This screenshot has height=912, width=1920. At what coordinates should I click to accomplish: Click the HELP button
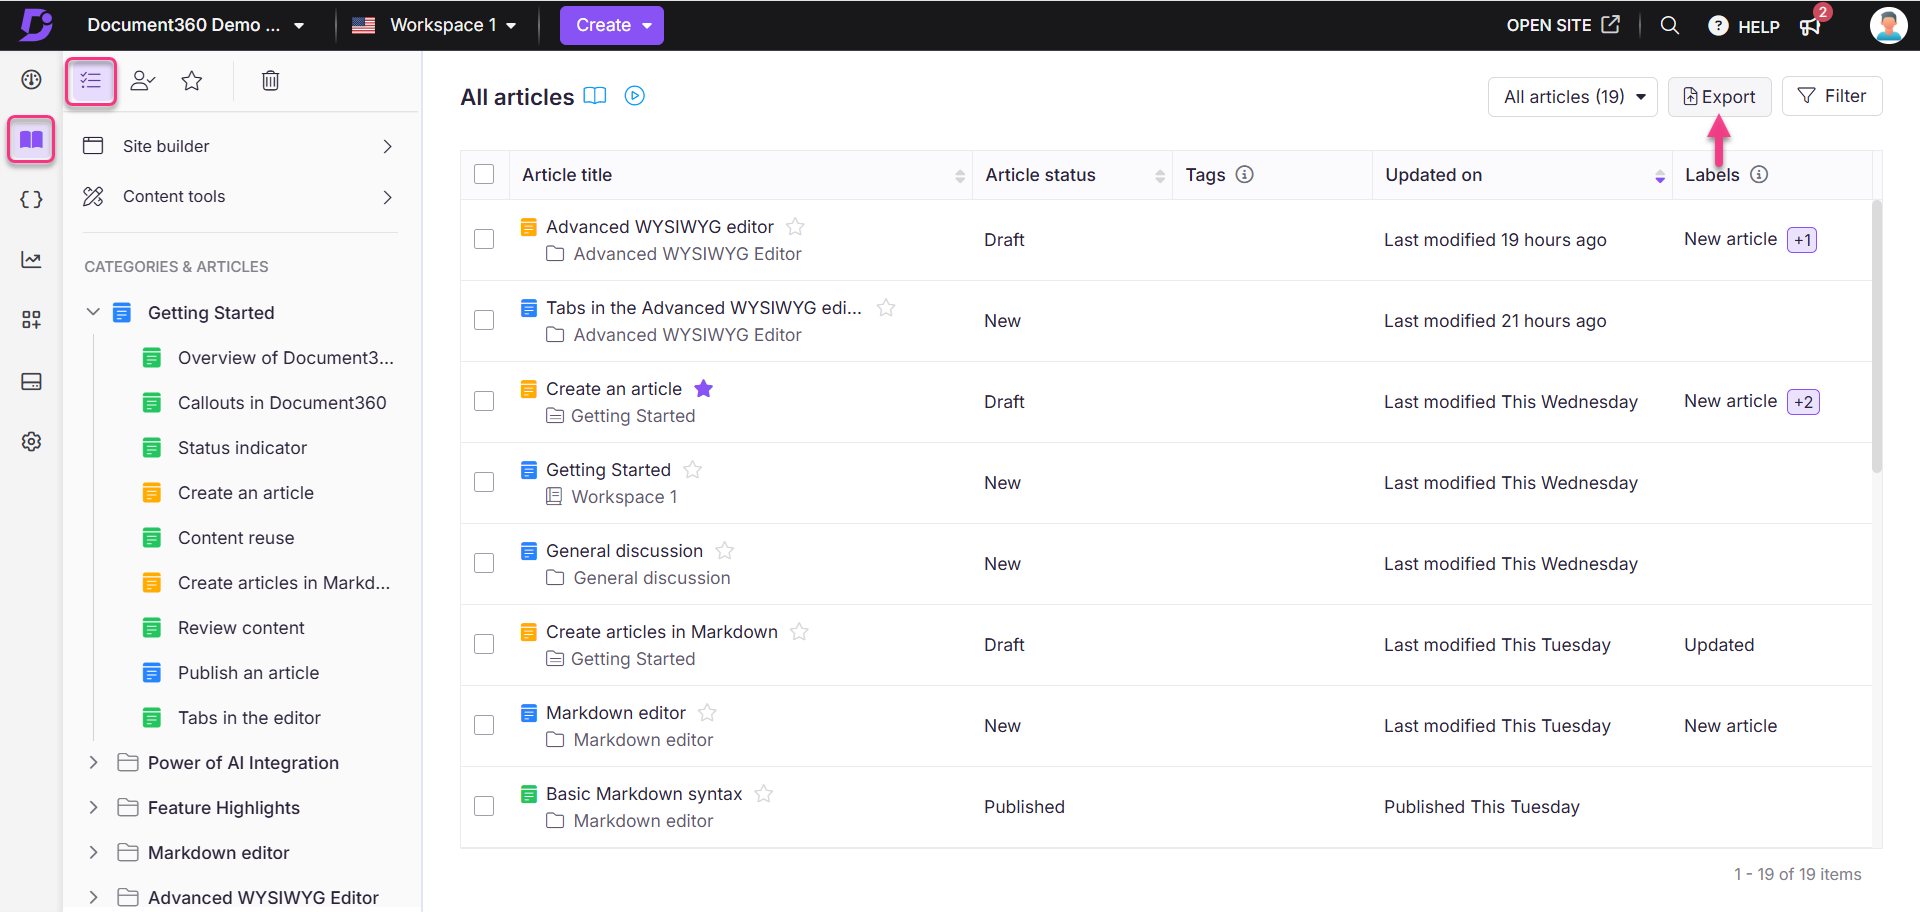(1744, 26)
